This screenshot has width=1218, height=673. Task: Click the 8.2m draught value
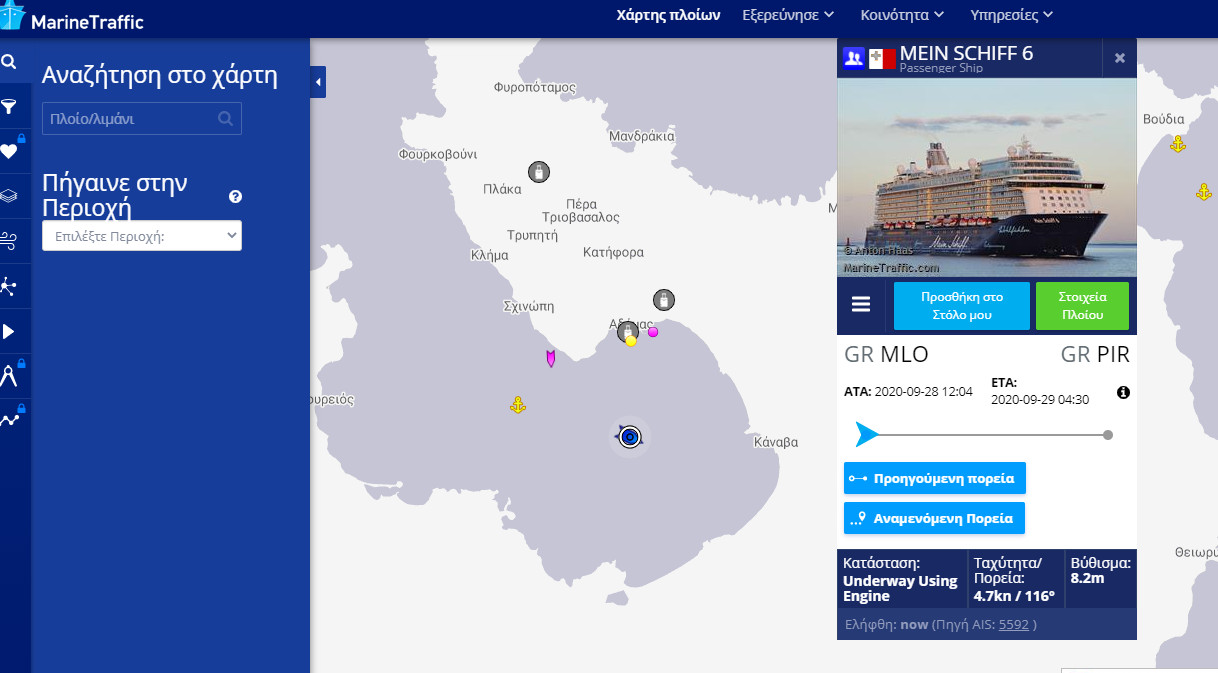[x=1086, y=577]
